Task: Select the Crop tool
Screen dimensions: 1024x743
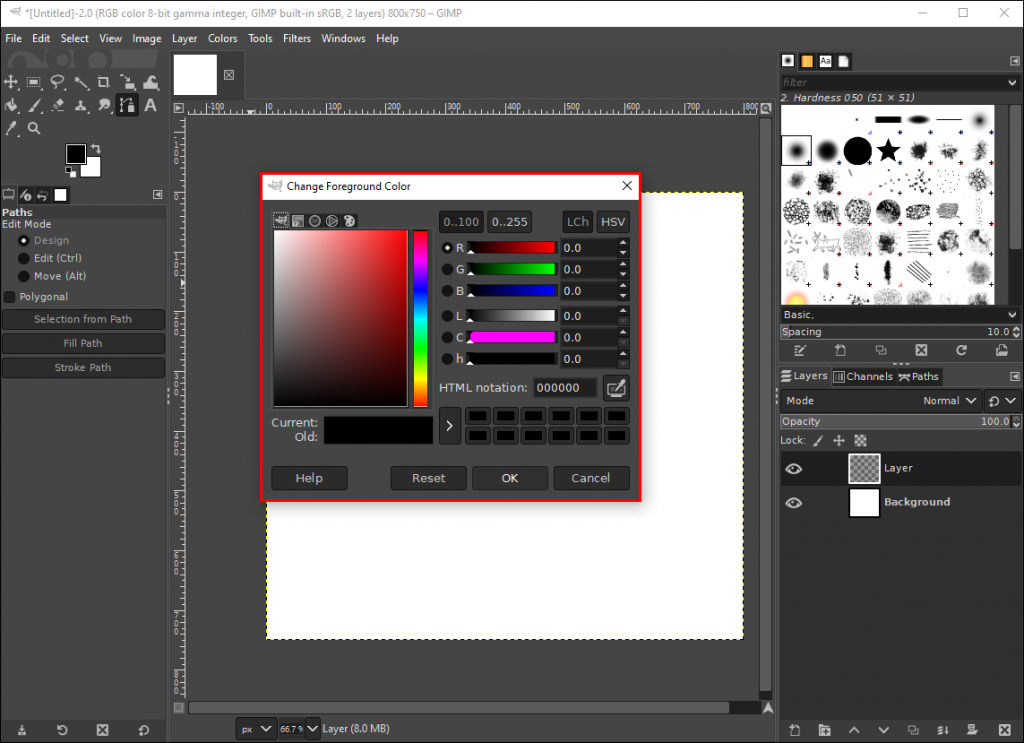Action: click(x=104, y=82)
